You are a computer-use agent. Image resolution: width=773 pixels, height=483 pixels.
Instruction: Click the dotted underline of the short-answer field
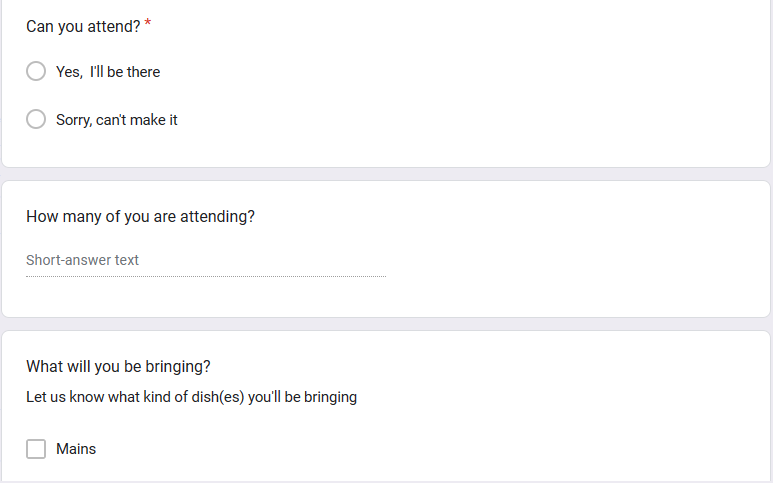[x=205, y=276]
